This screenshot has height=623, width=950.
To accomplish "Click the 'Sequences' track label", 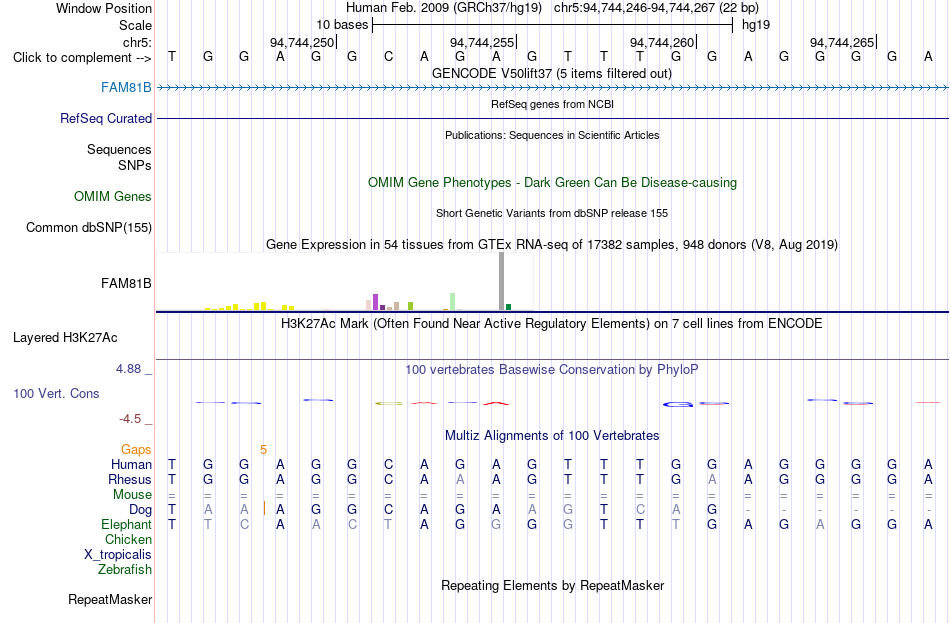I will point(119,150).
